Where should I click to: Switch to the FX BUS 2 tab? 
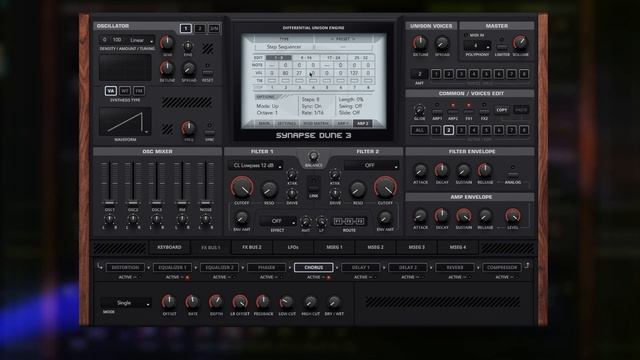click(252, 247)
